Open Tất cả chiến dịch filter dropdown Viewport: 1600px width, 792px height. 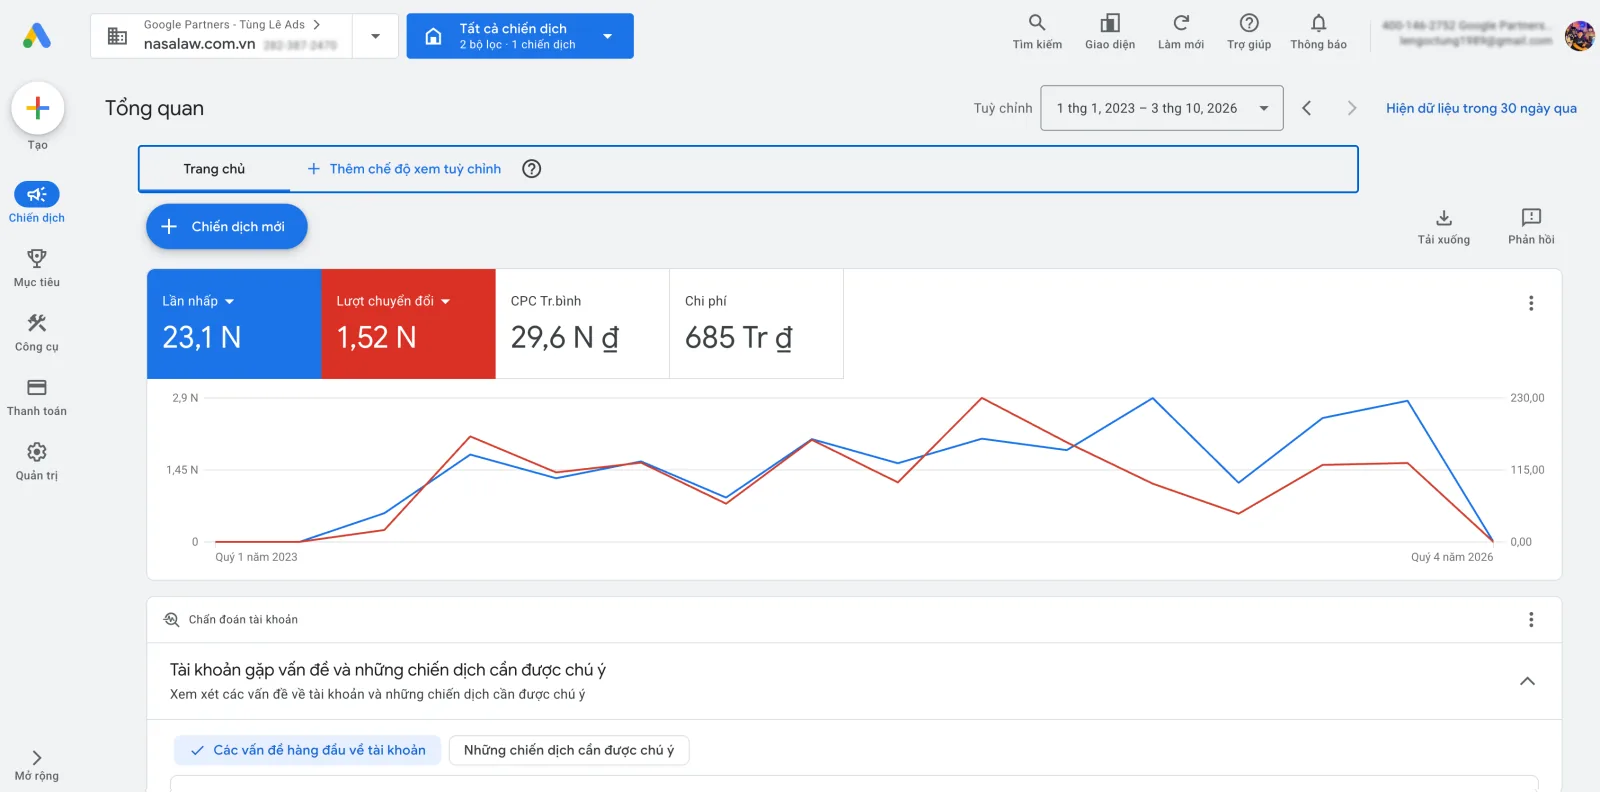520,36
